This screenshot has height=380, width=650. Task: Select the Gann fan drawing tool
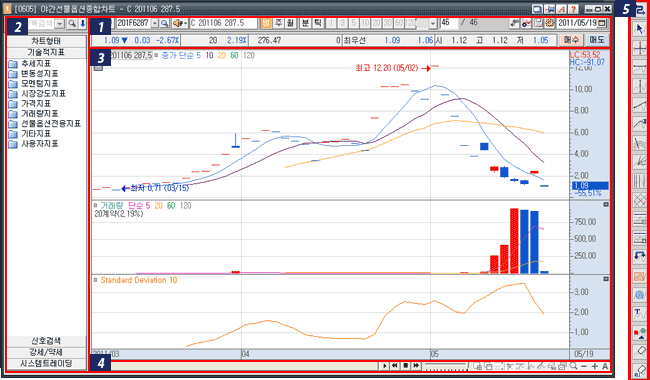click(x=640, y=161)
